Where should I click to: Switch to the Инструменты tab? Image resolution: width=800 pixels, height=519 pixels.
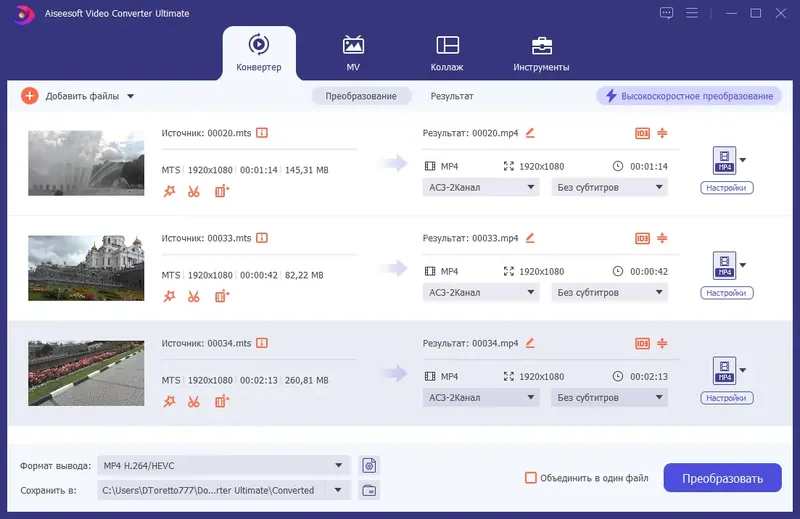tap(541, 53)
